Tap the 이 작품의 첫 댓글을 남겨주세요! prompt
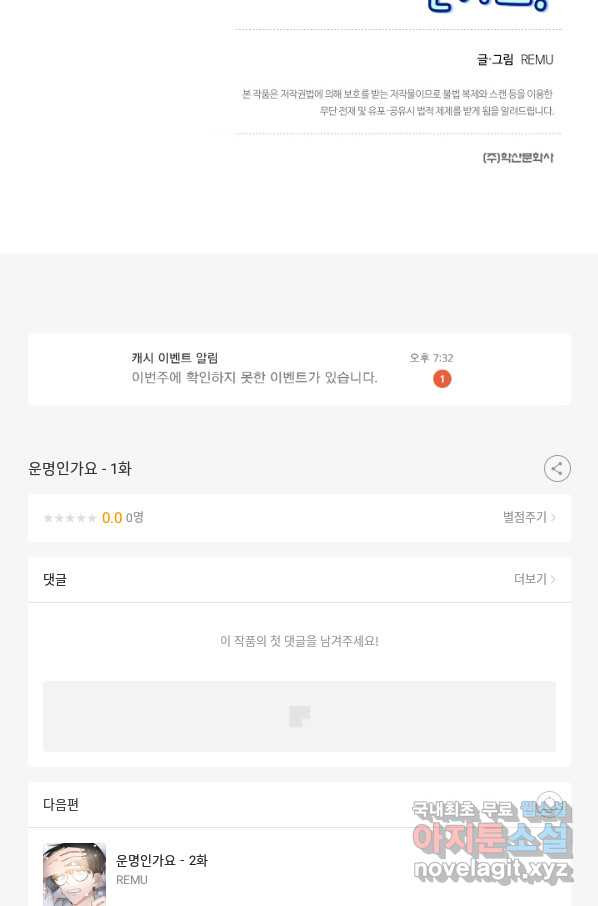 pos(299,641)
